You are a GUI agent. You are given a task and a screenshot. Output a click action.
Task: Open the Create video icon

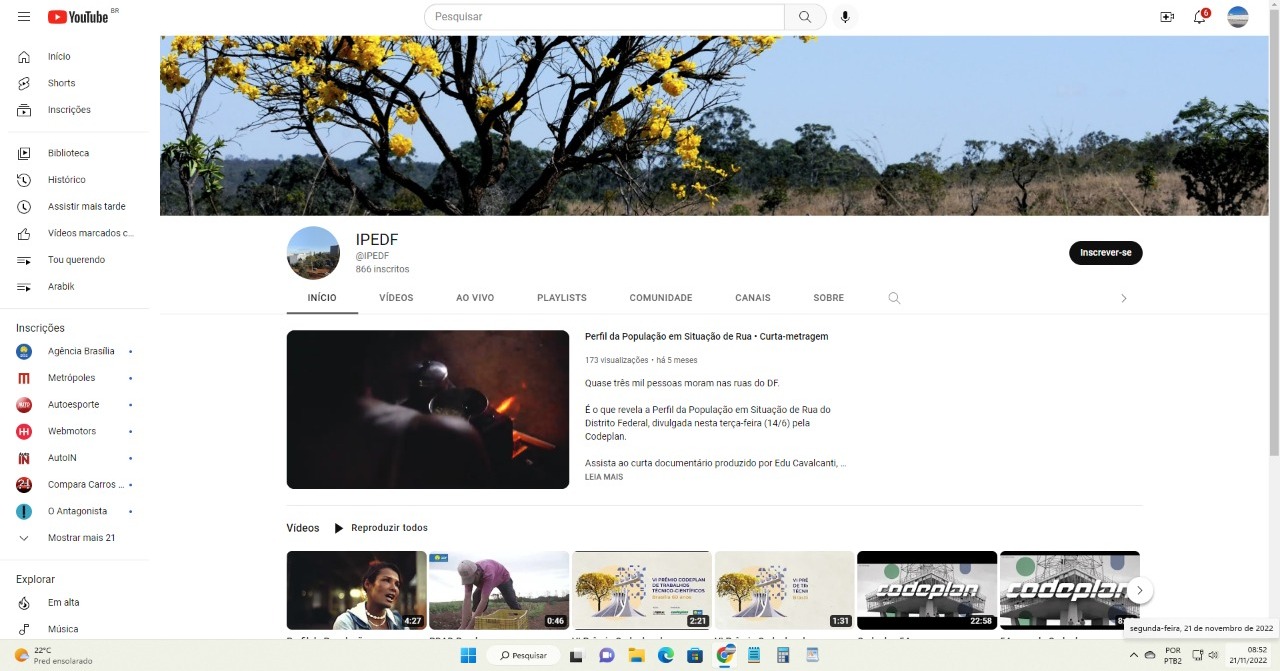[x=1167, y=16]
